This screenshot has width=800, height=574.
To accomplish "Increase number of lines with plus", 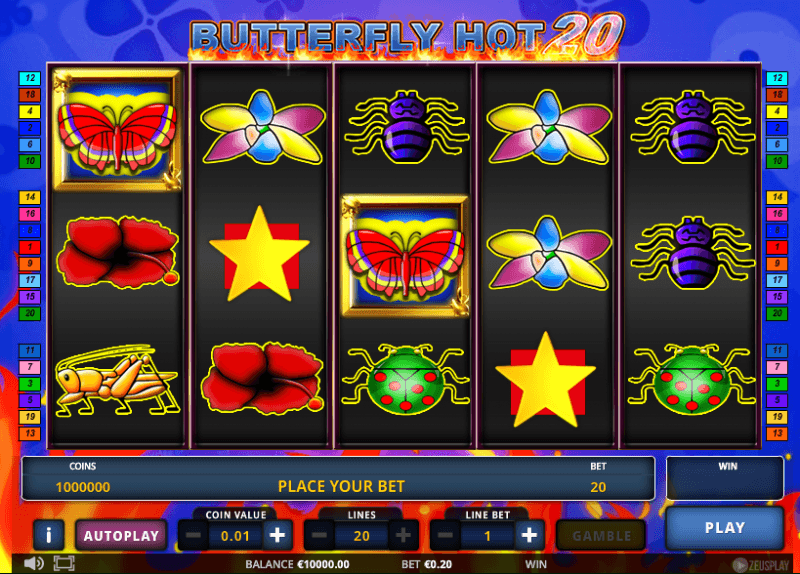I will [x=403, y=536].
